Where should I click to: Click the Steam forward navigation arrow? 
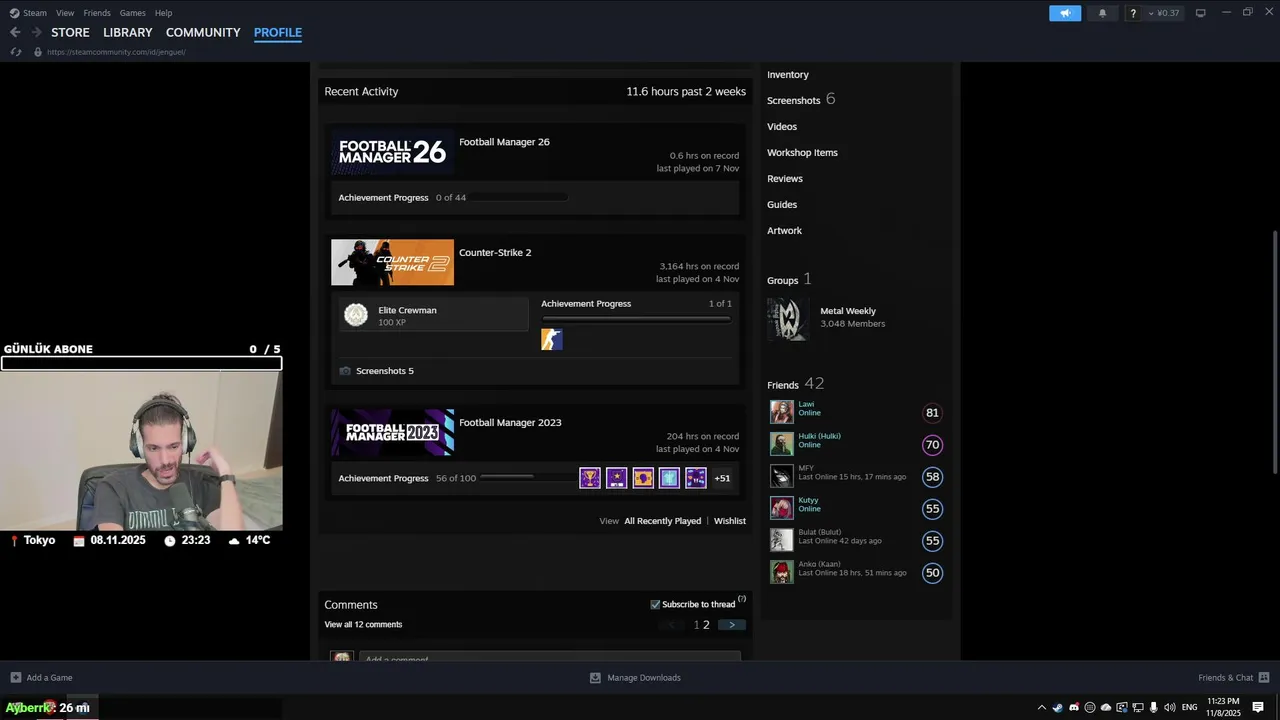coord(37,32)
